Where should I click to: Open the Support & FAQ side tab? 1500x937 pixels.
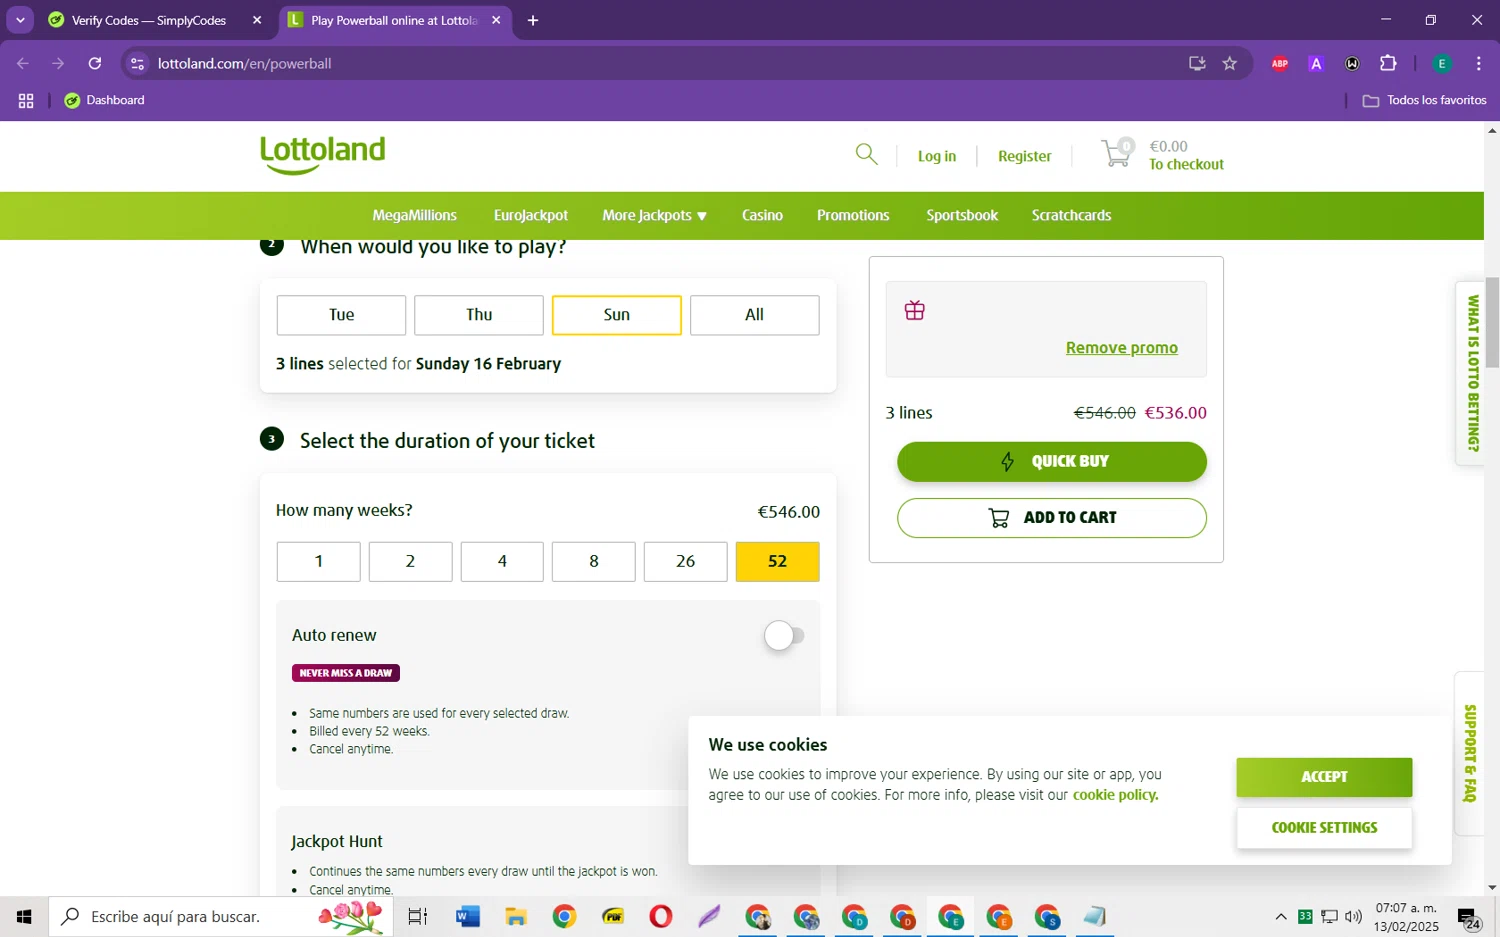coord(1469,753)
